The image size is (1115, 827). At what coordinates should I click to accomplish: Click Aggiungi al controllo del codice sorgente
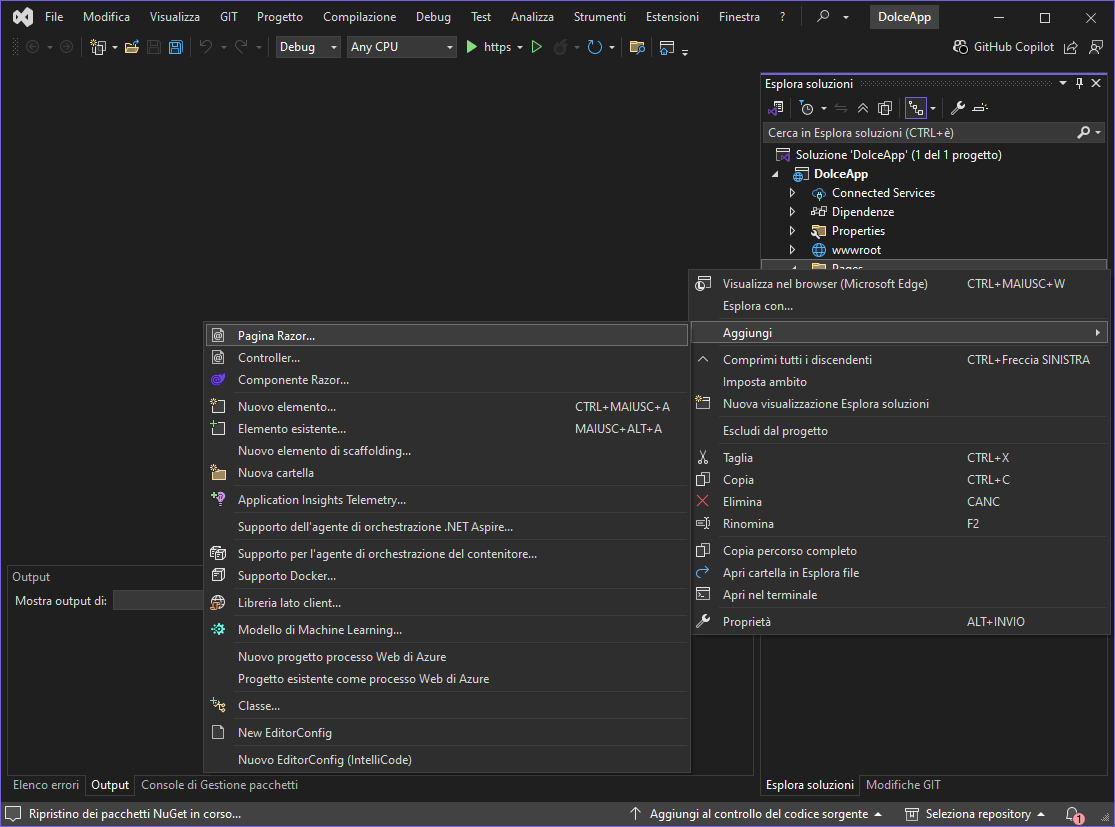tap(757, 814)
